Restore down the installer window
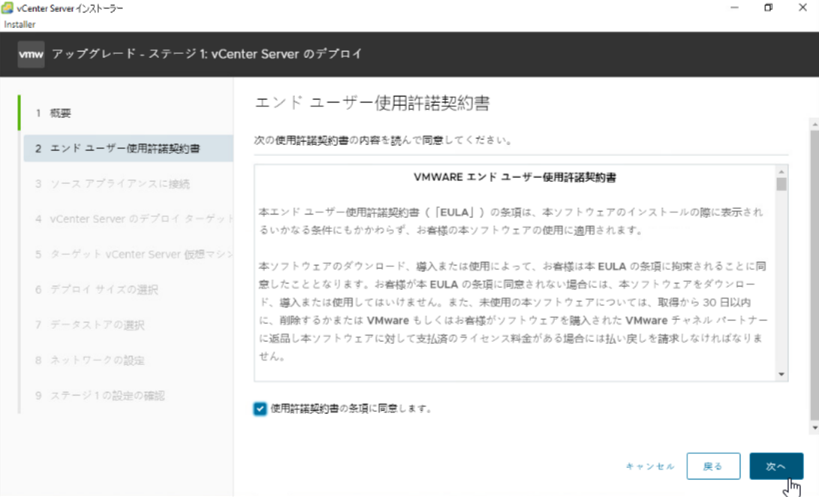819x497 pixels. (768, 8)
